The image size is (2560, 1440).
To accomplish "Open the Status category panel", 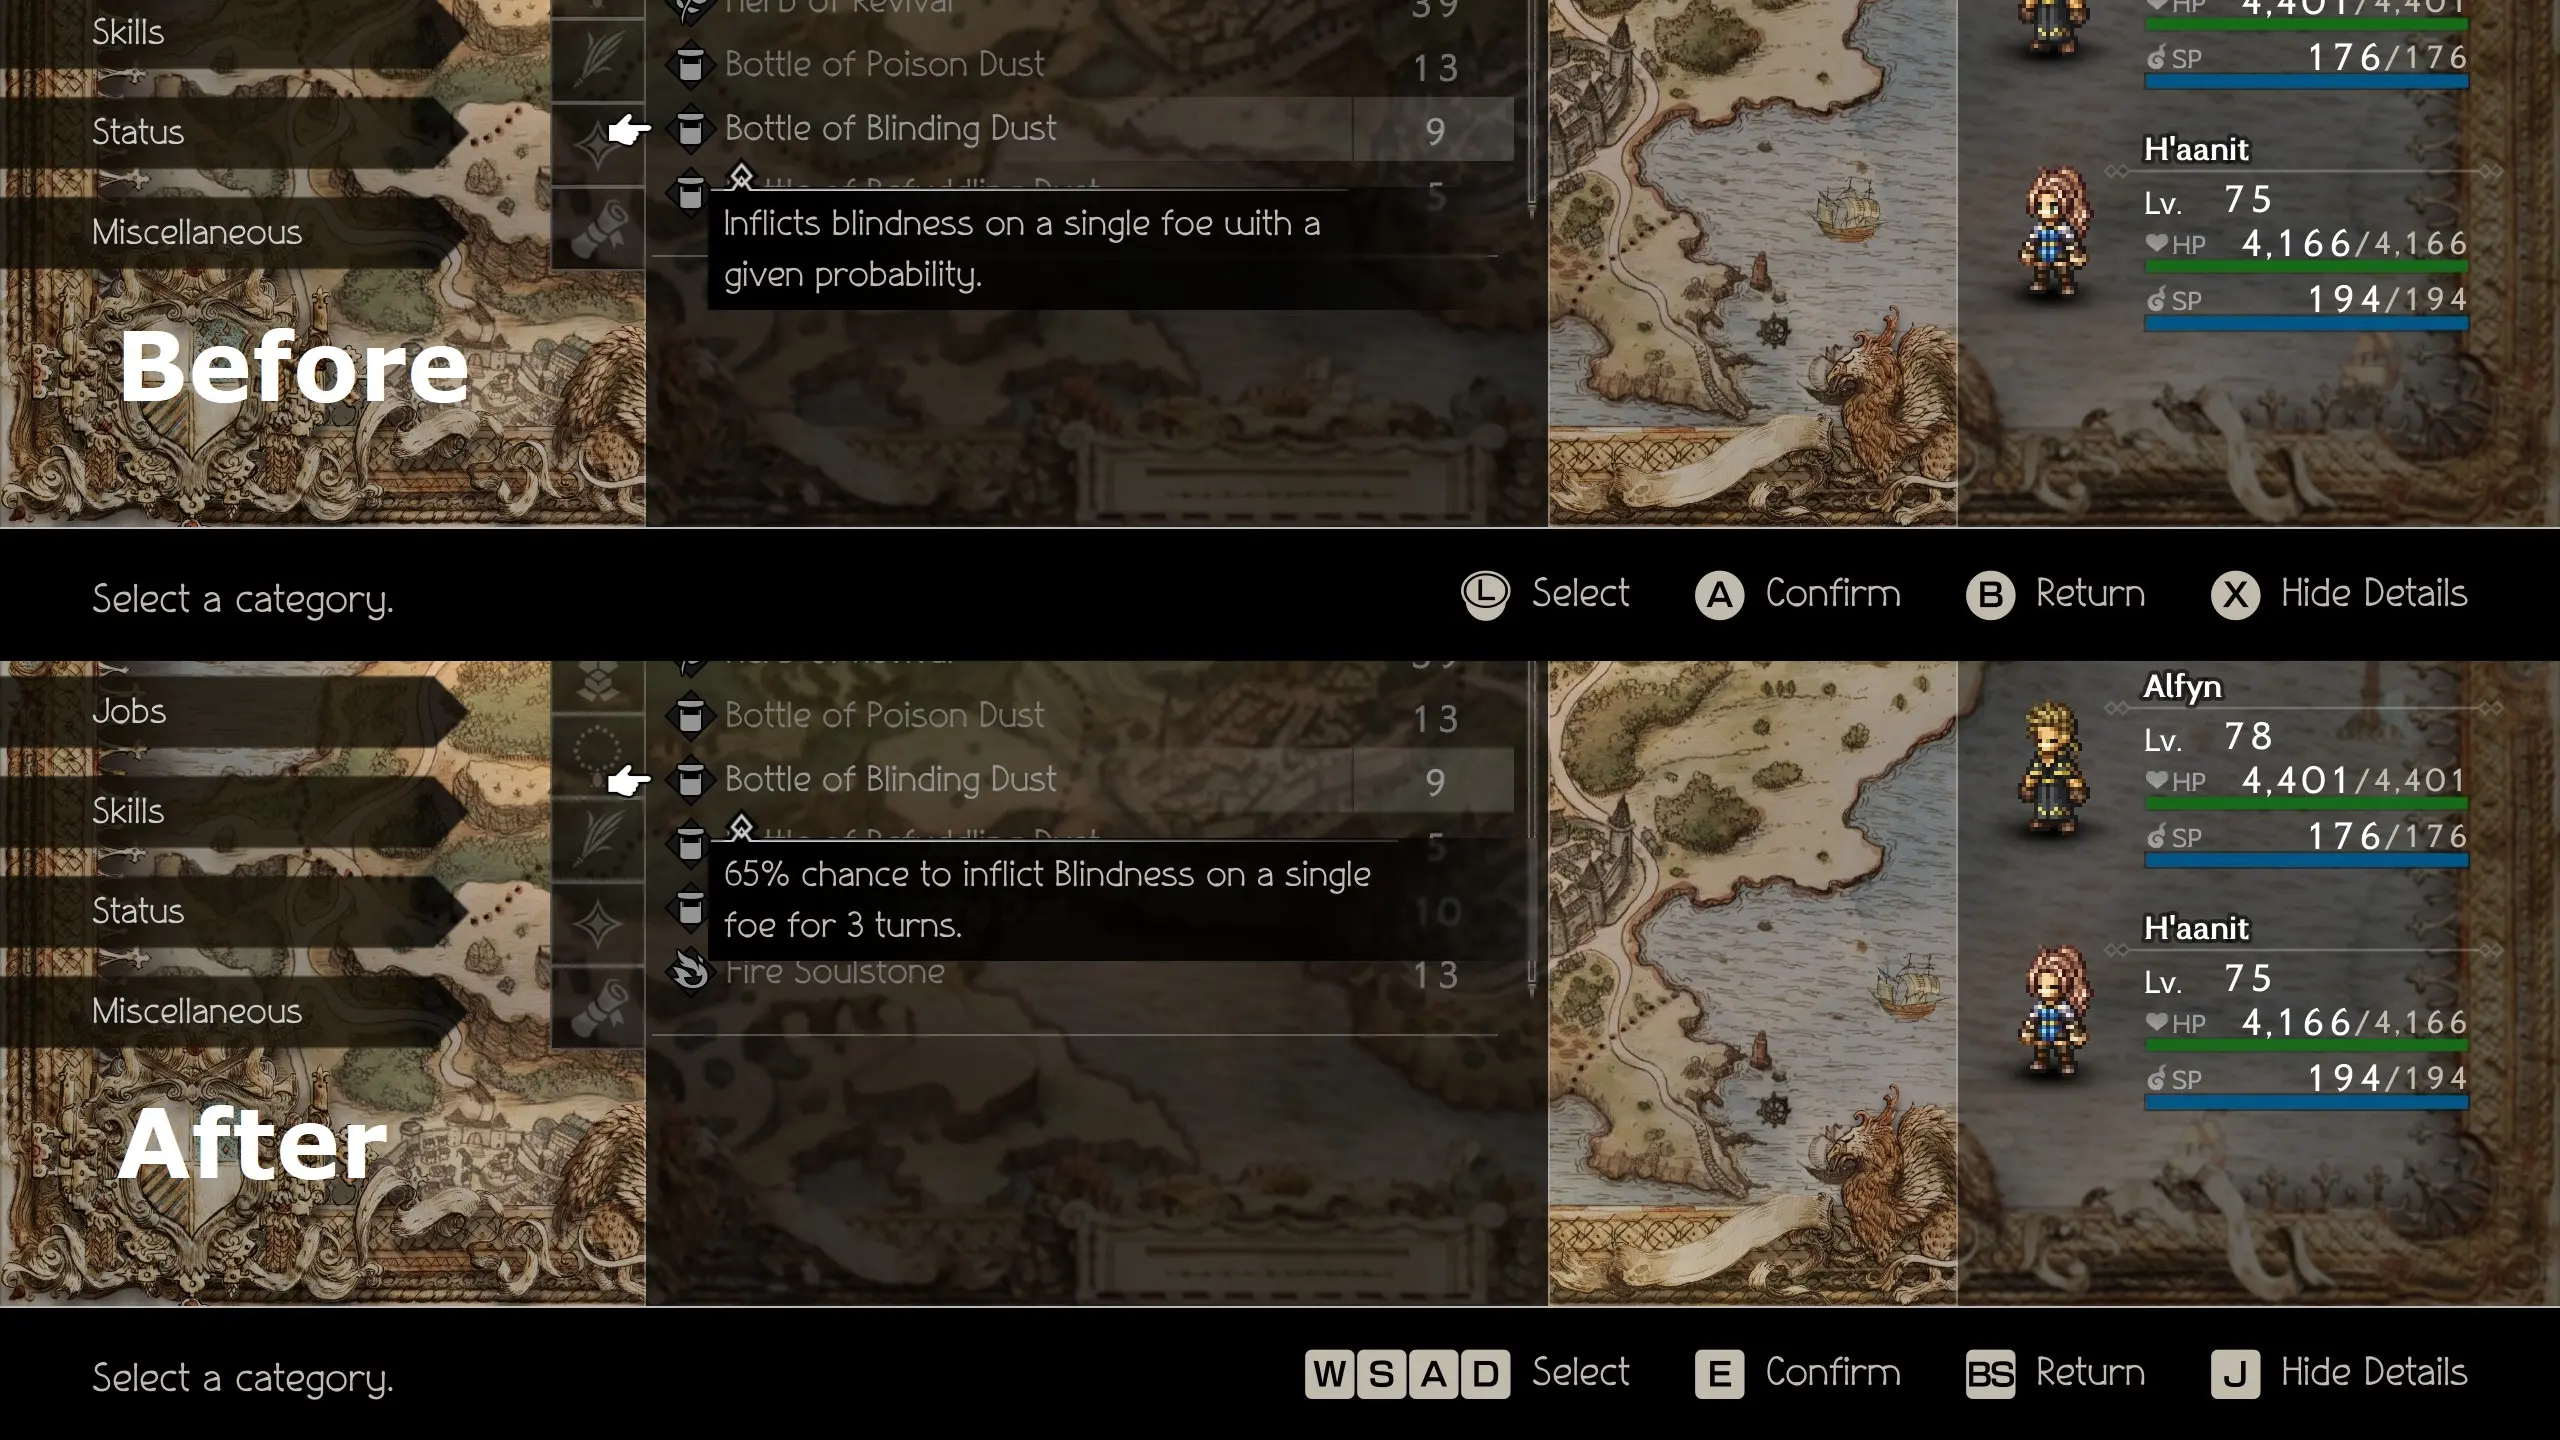I will 139,911.
